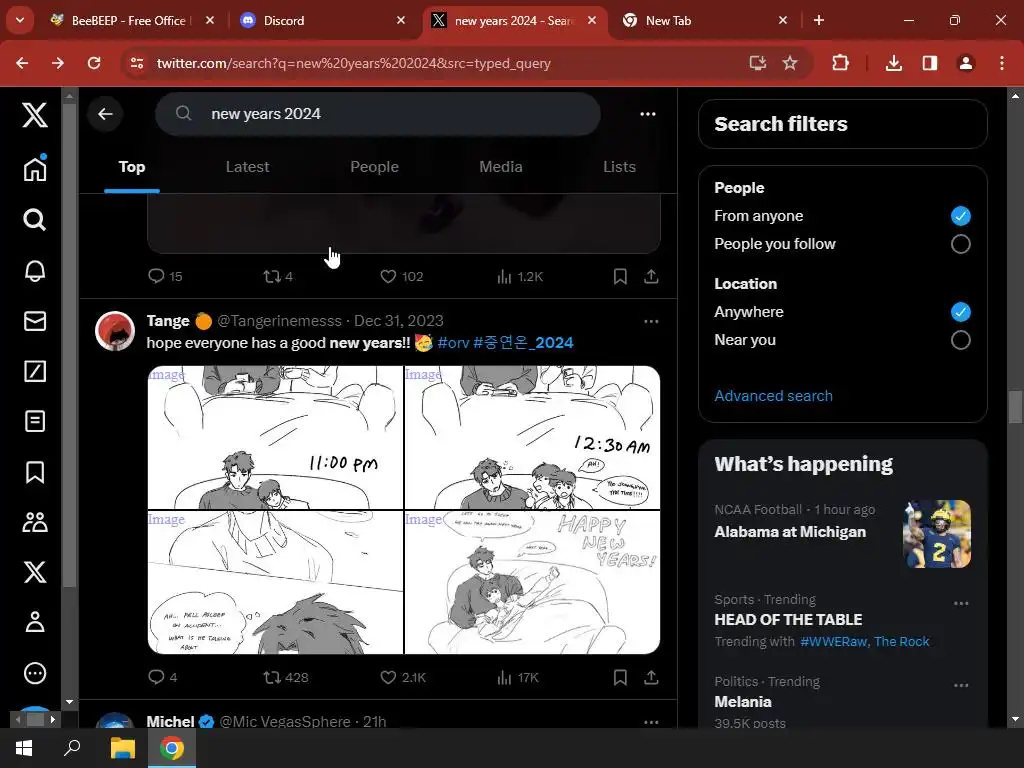Open the Home icon in X sidebar
Screen dimensions: 1024x768
tap(35, 169)
